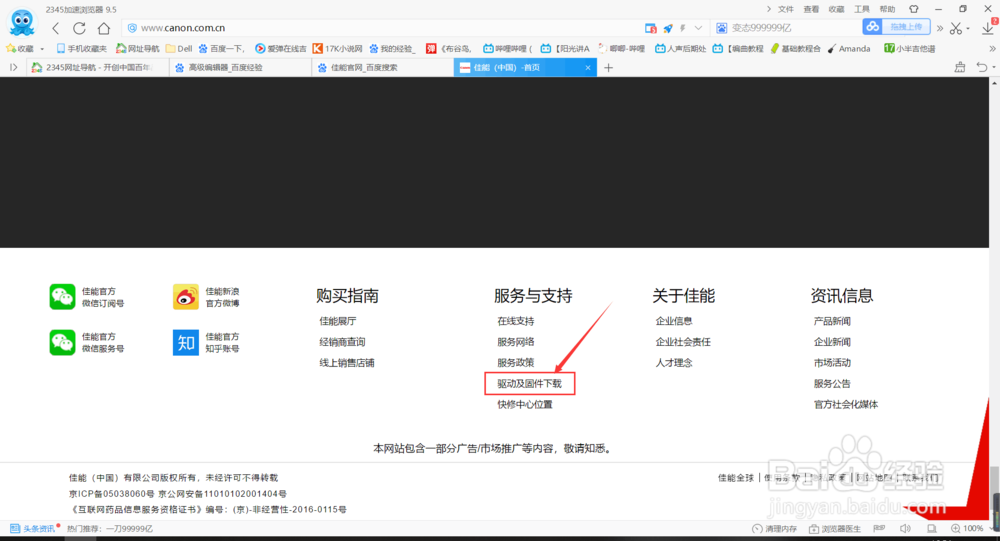Open a new tab with plus button
1000x541 pixels.
click(x=608, y=67)
